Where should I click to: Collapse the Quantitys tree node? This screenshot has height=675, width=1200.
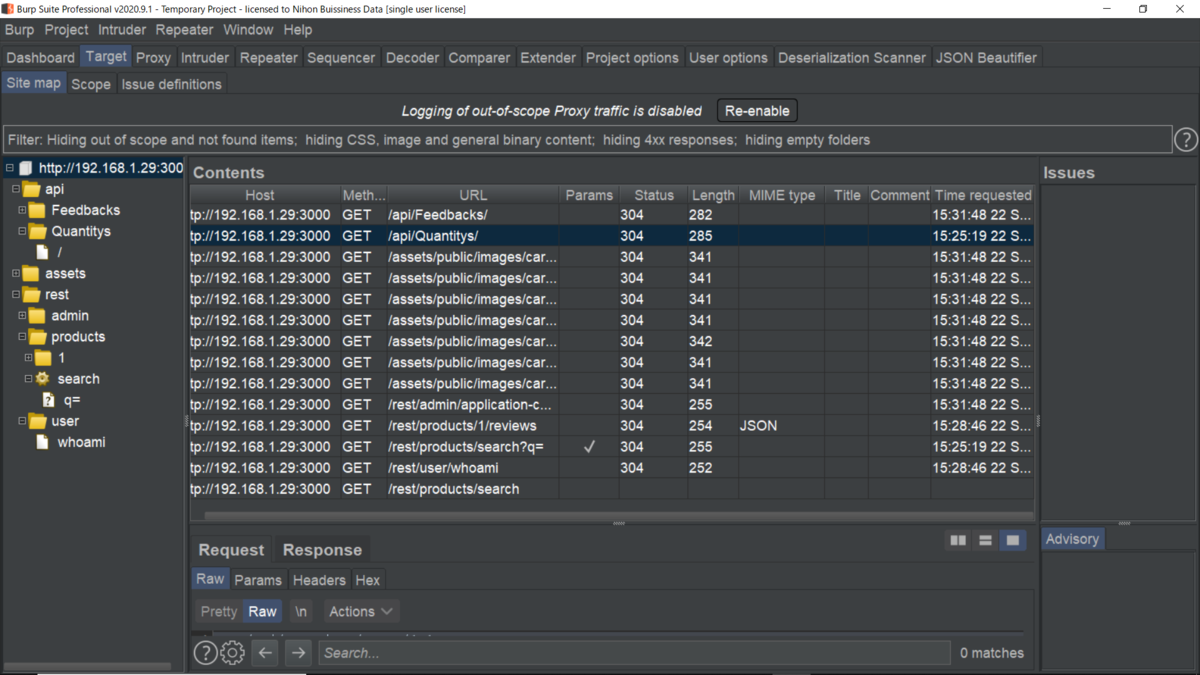point(22,231)
